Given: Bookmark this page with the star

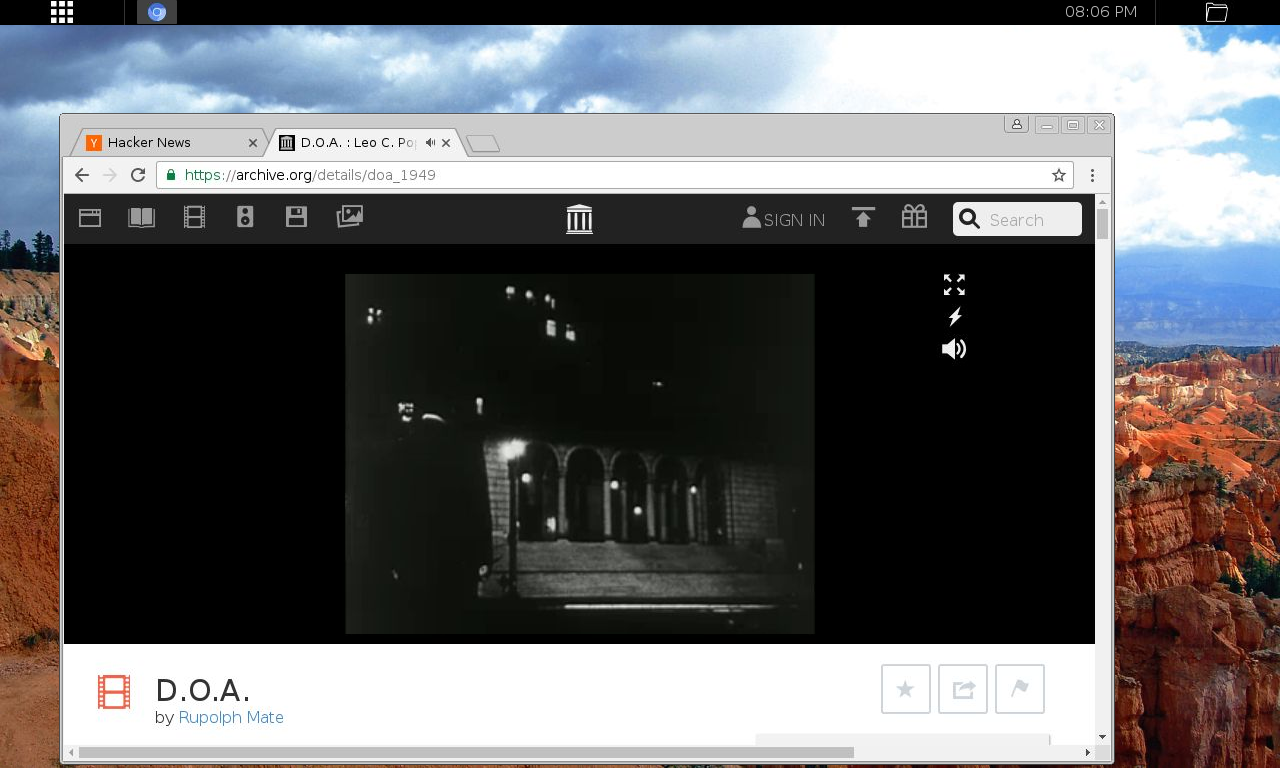Looking at the screenshot, I should (x=1058, y=175).
